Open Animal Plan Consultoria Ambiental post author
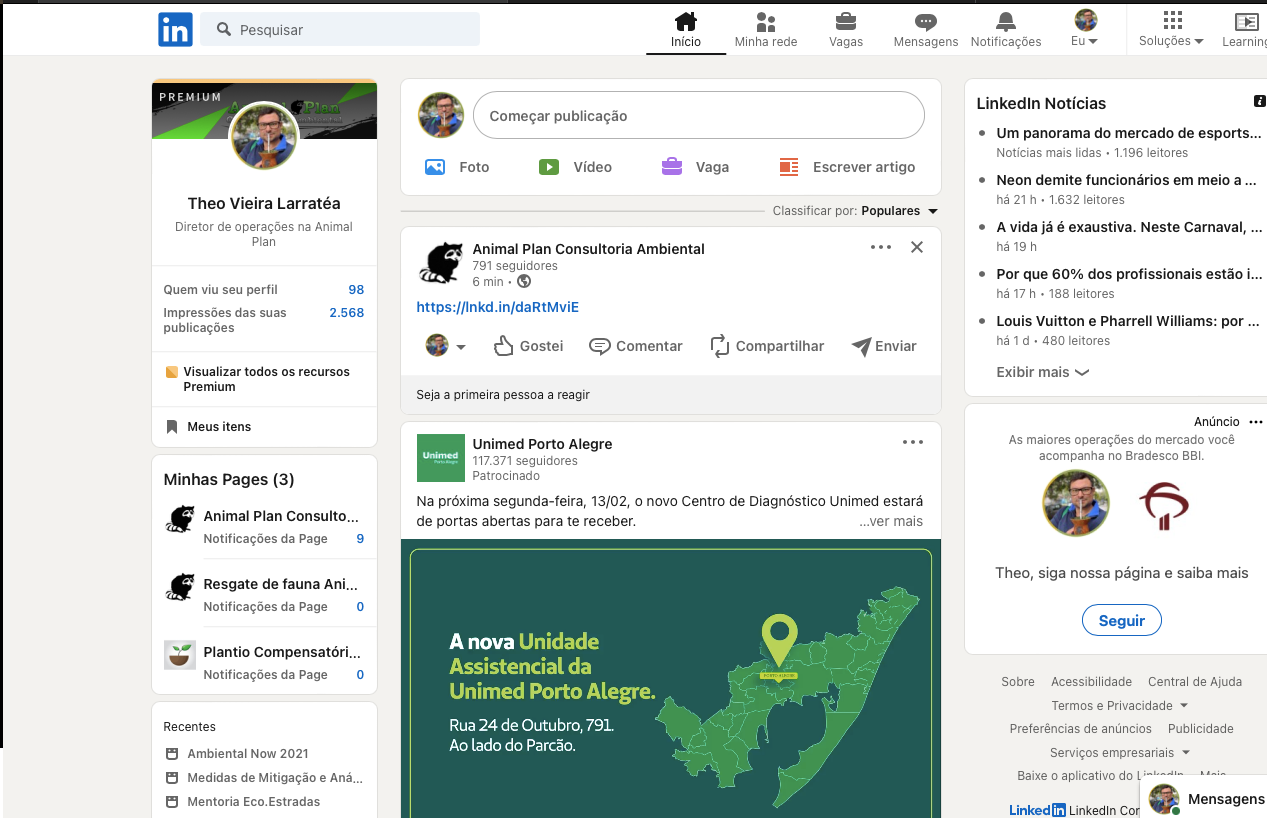The height and width of the screenshot is (818, 1267). [588, 249]
